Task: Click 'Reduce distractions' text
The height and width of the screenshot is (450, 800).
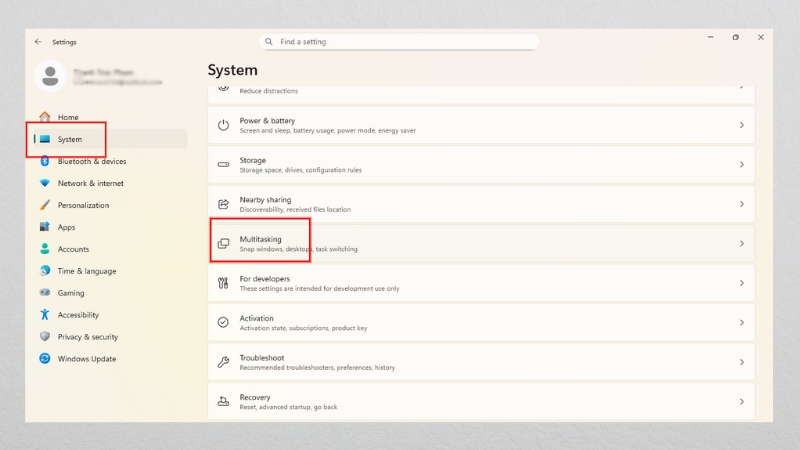Action: (268, 91)
